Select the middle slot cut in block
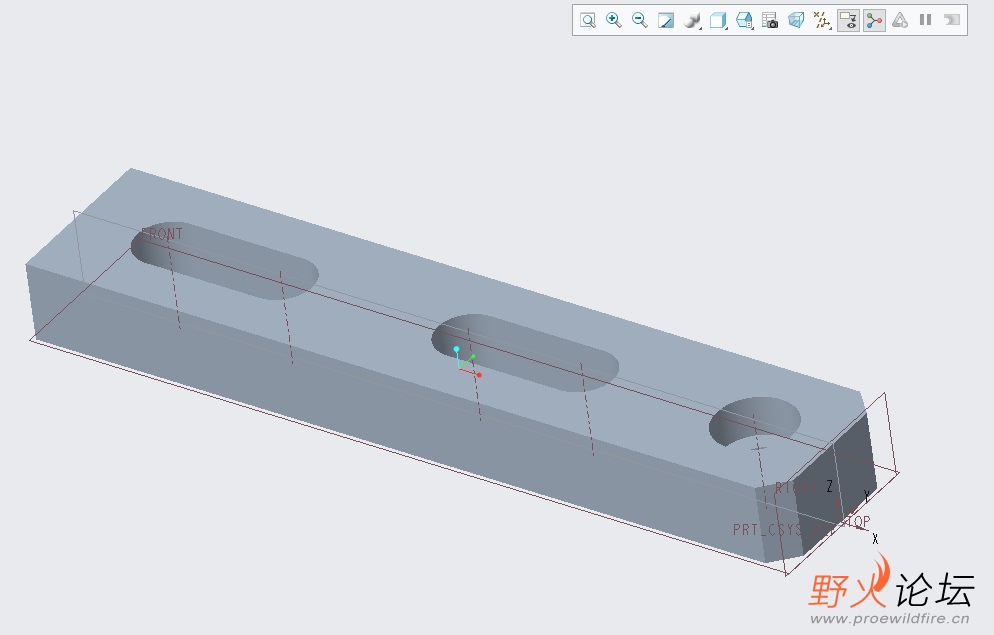The width and height of the screenshot is (994, 635). click(x=525, y=352)
